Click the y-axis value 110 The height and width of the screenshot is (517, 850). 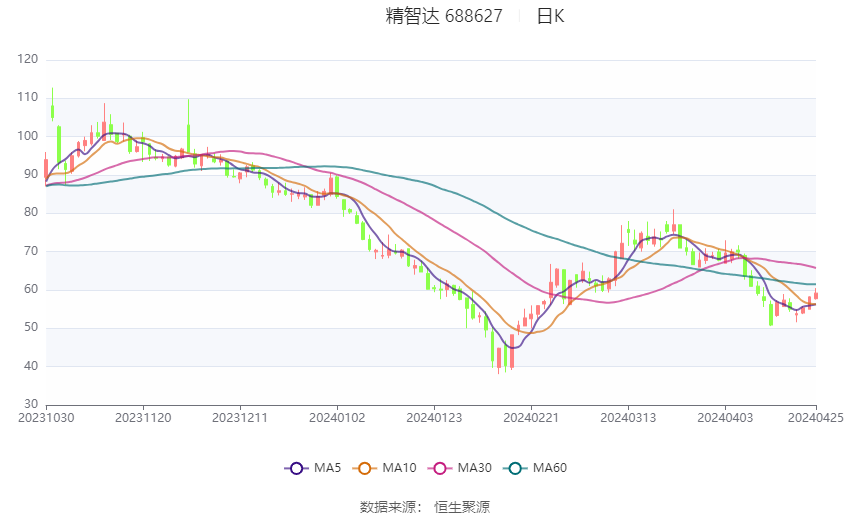(x=28, y=98)
